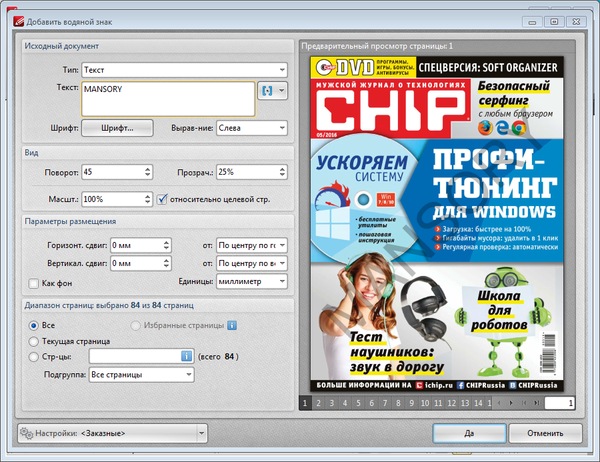Screen dimensions: 600x462
Task: Click the gear icon in Настройки
Action: 25,433
